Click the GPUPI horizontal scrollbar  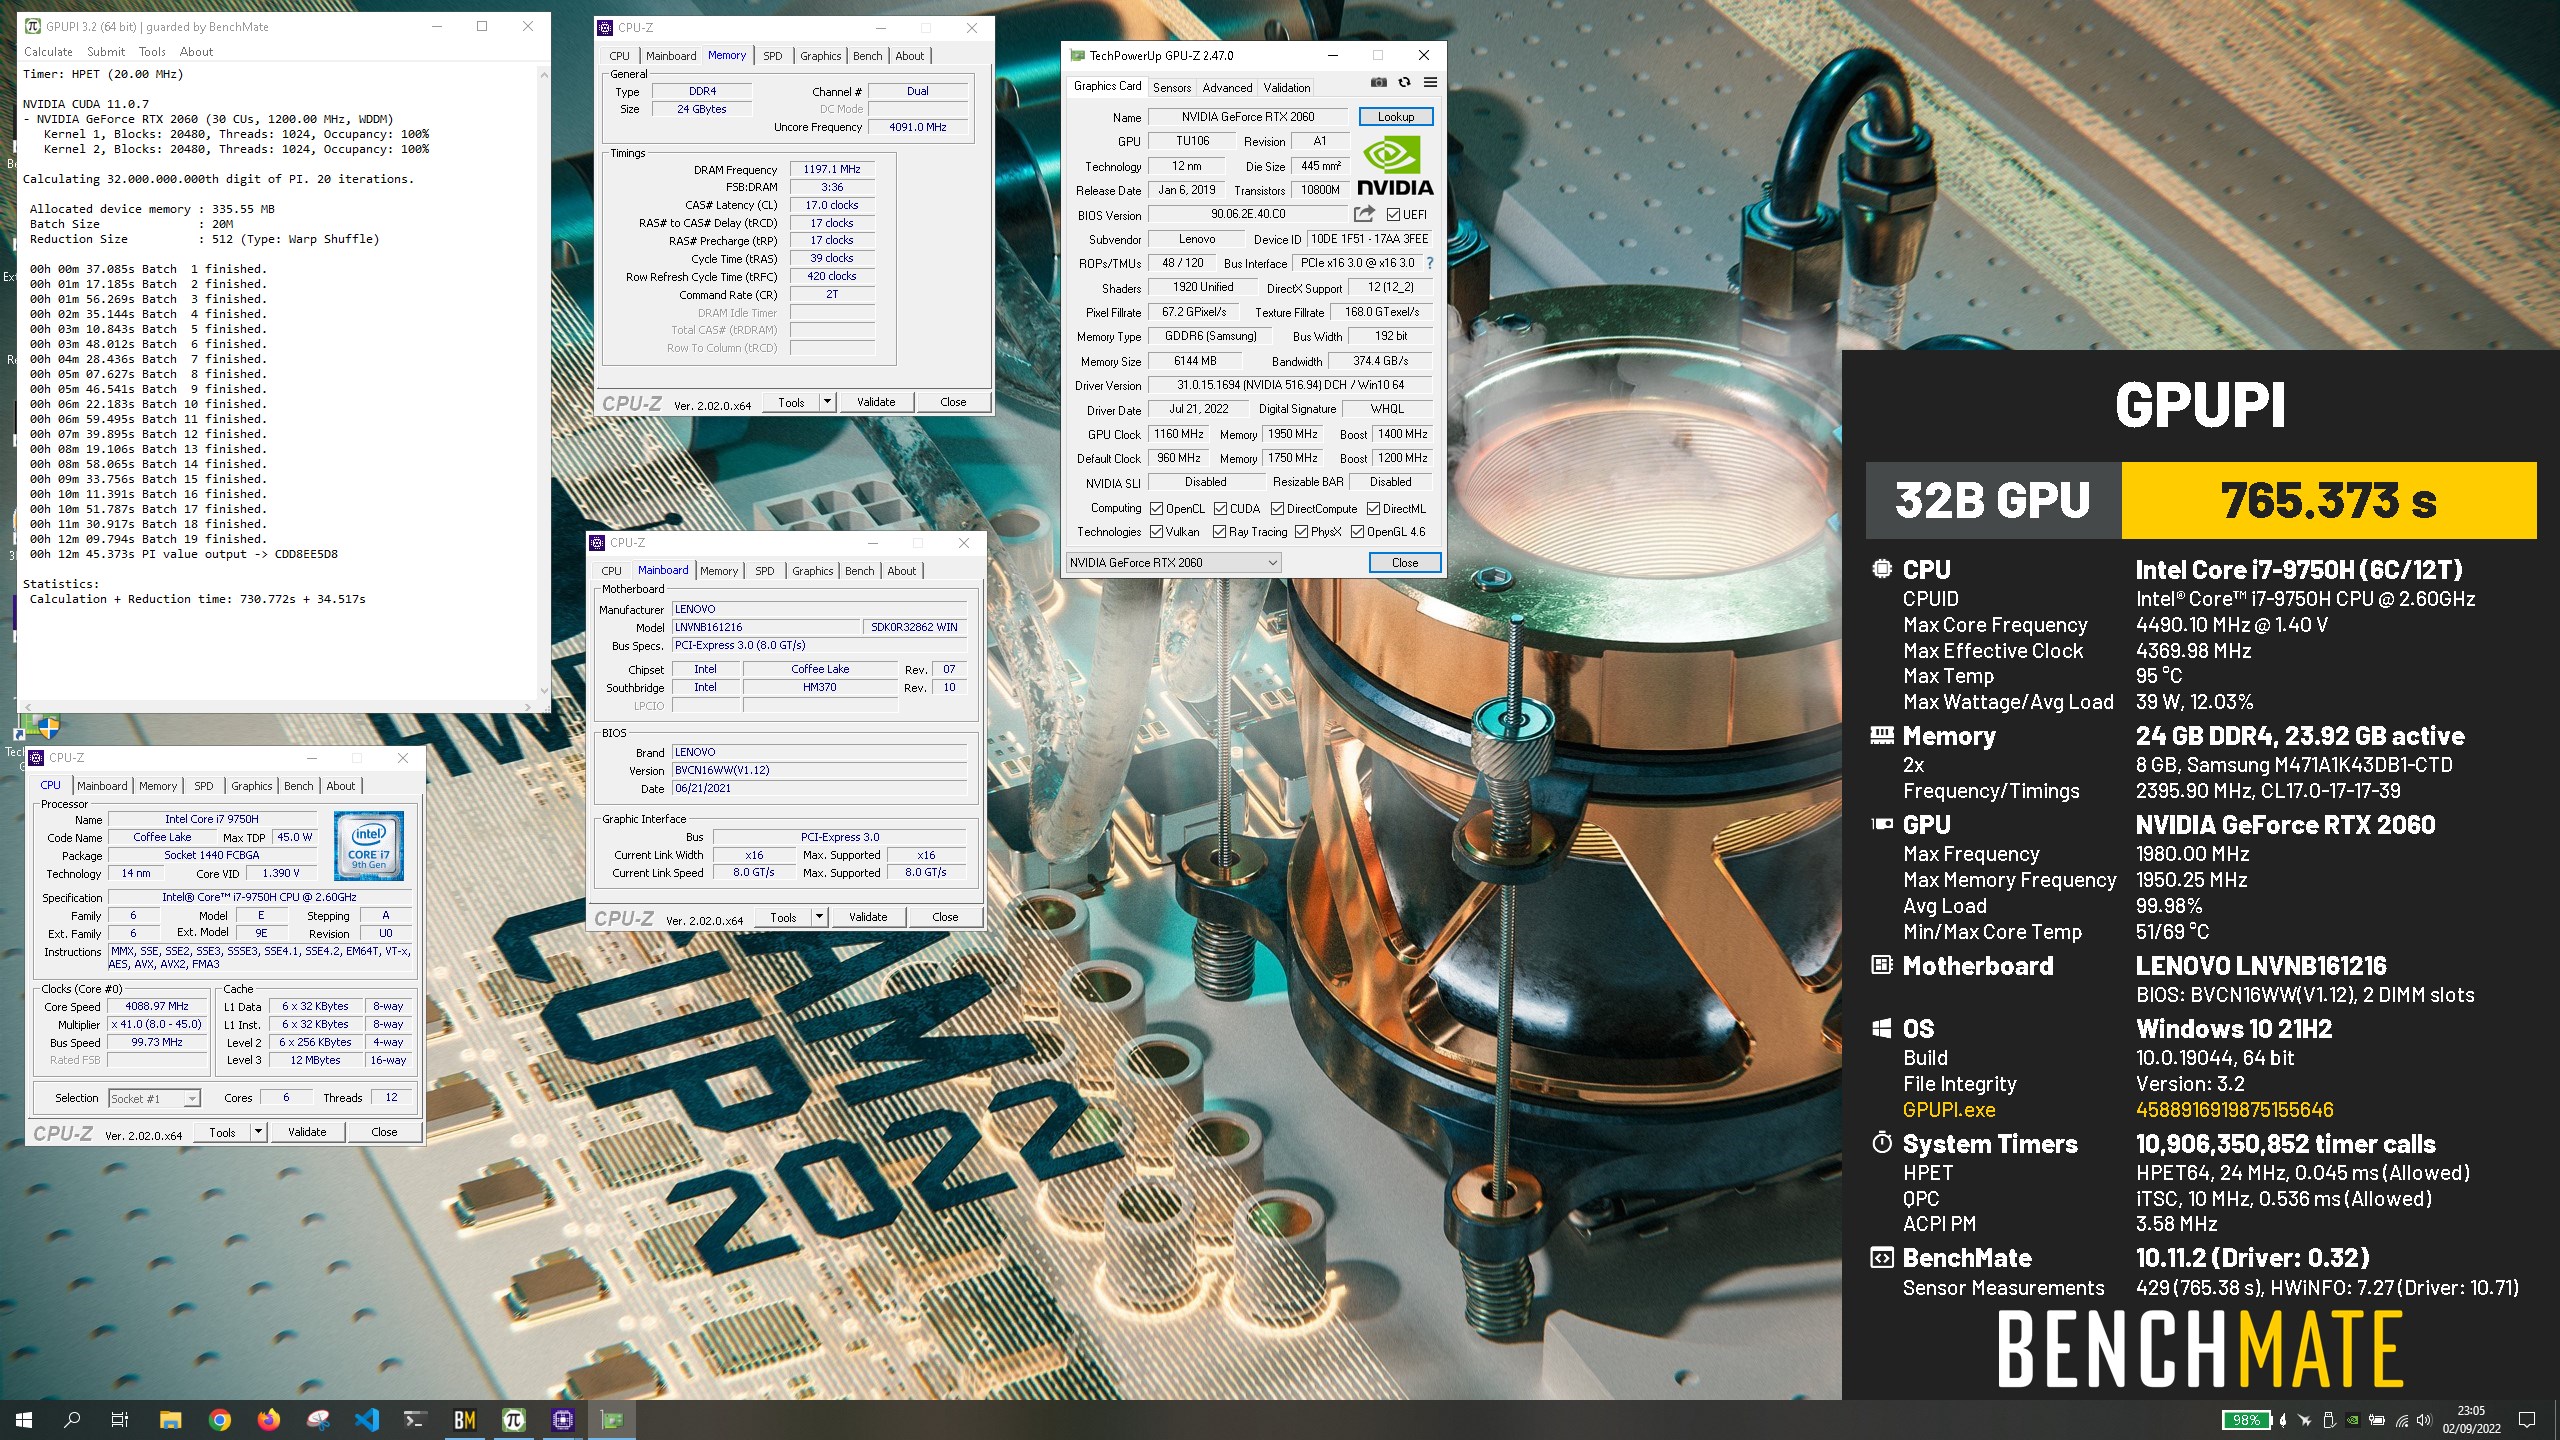277,706
